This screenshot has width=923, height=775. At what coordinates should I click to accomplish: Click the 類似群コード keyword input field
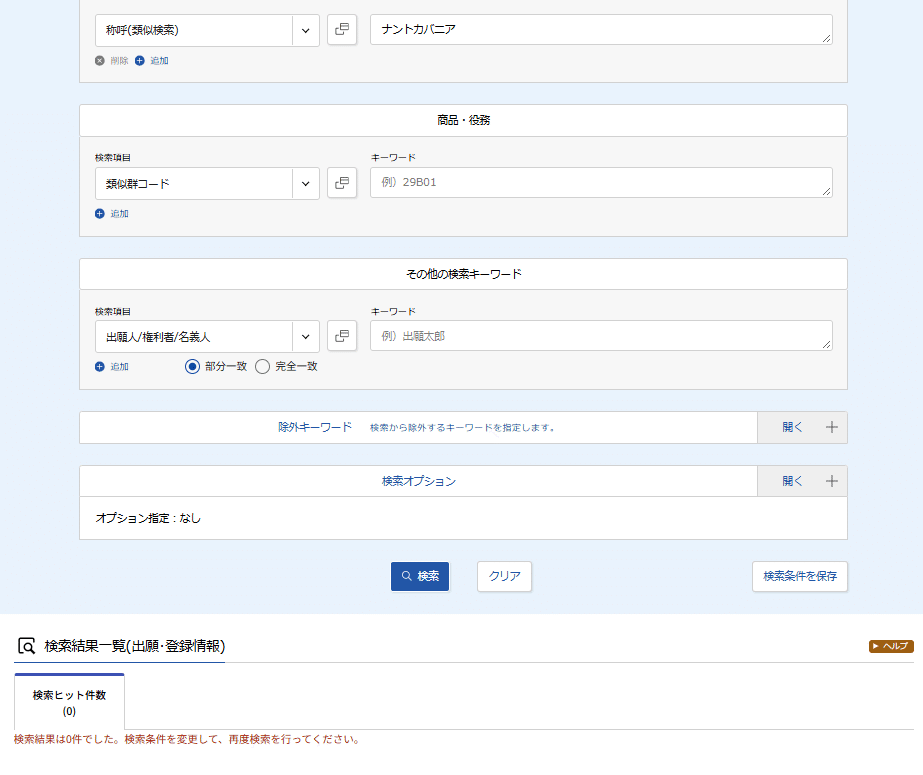pyautogui.click(x=601, y=182)
